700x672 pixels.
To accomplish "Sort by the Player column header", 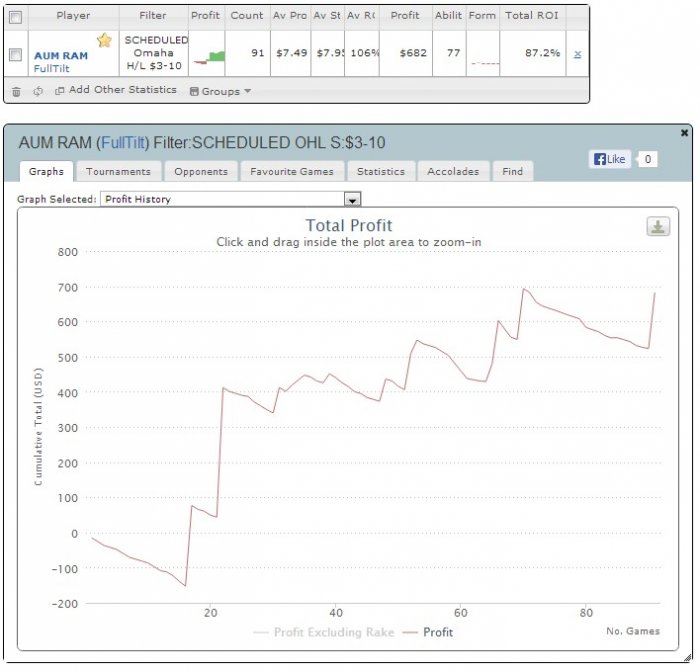I will (x=73, y=16).
